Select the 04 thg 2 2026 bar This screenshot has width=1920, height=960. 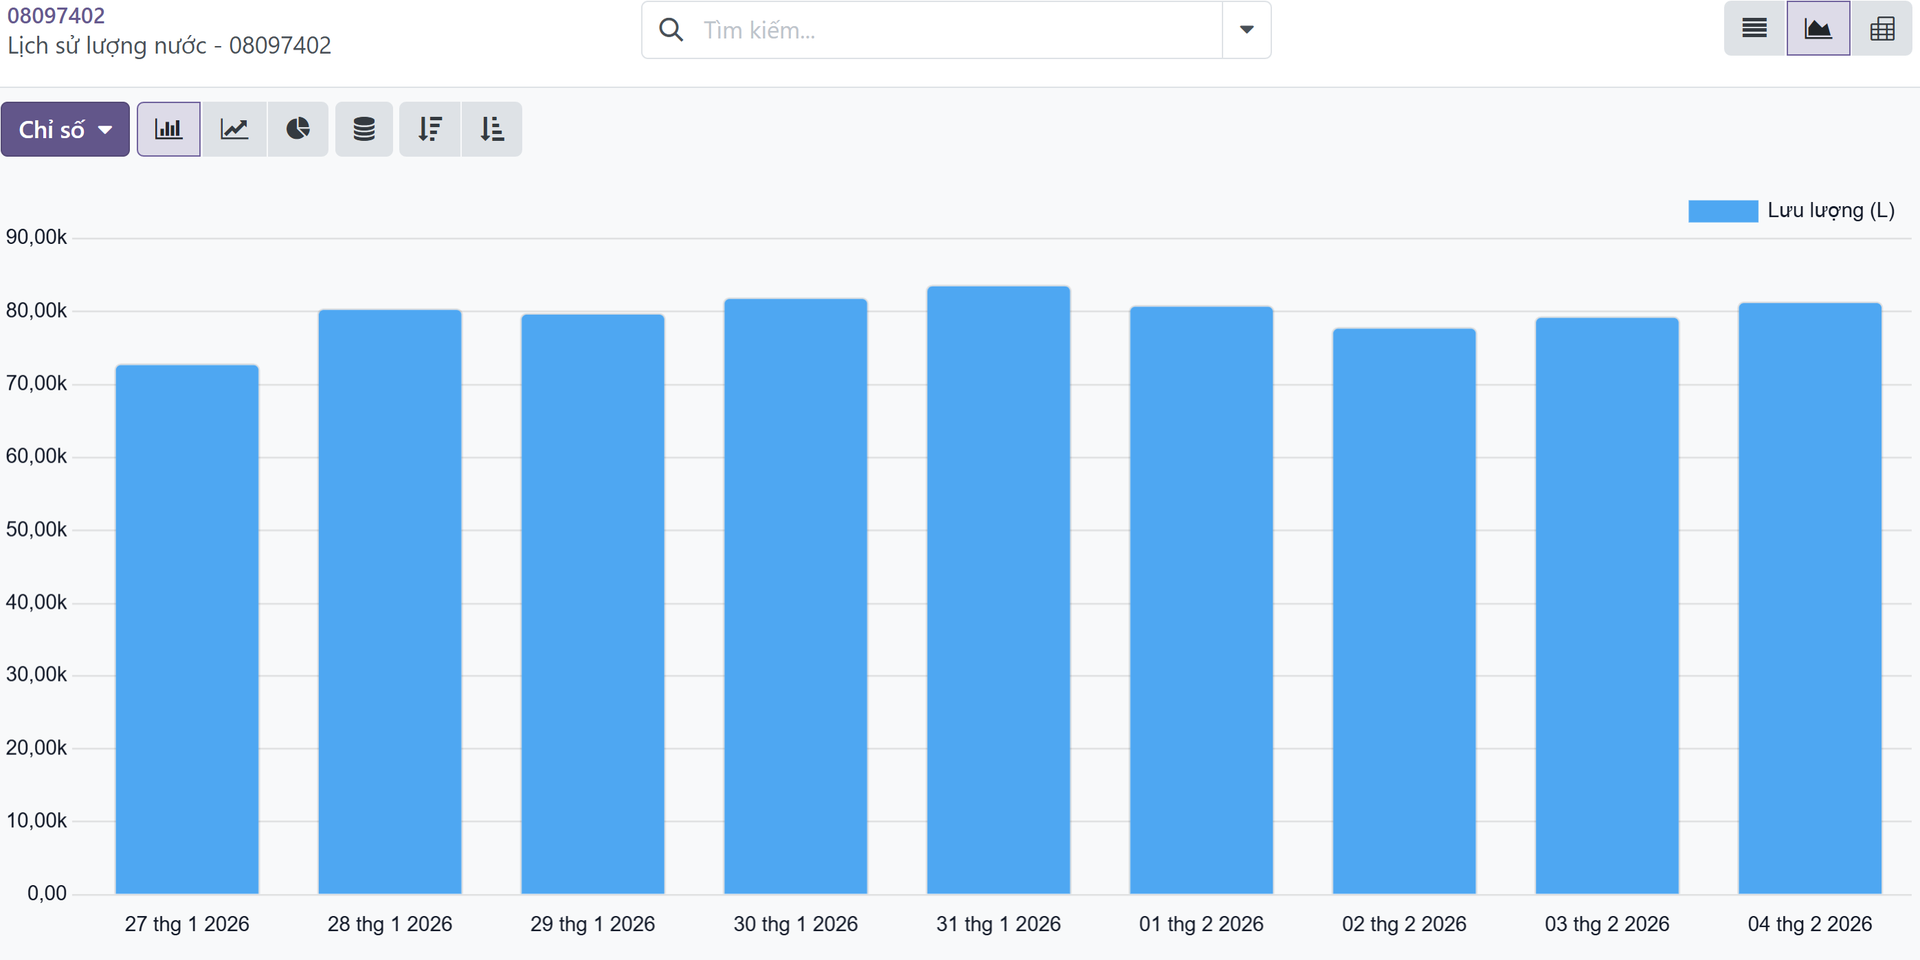pyautogui.click(x=1810, y=598)
